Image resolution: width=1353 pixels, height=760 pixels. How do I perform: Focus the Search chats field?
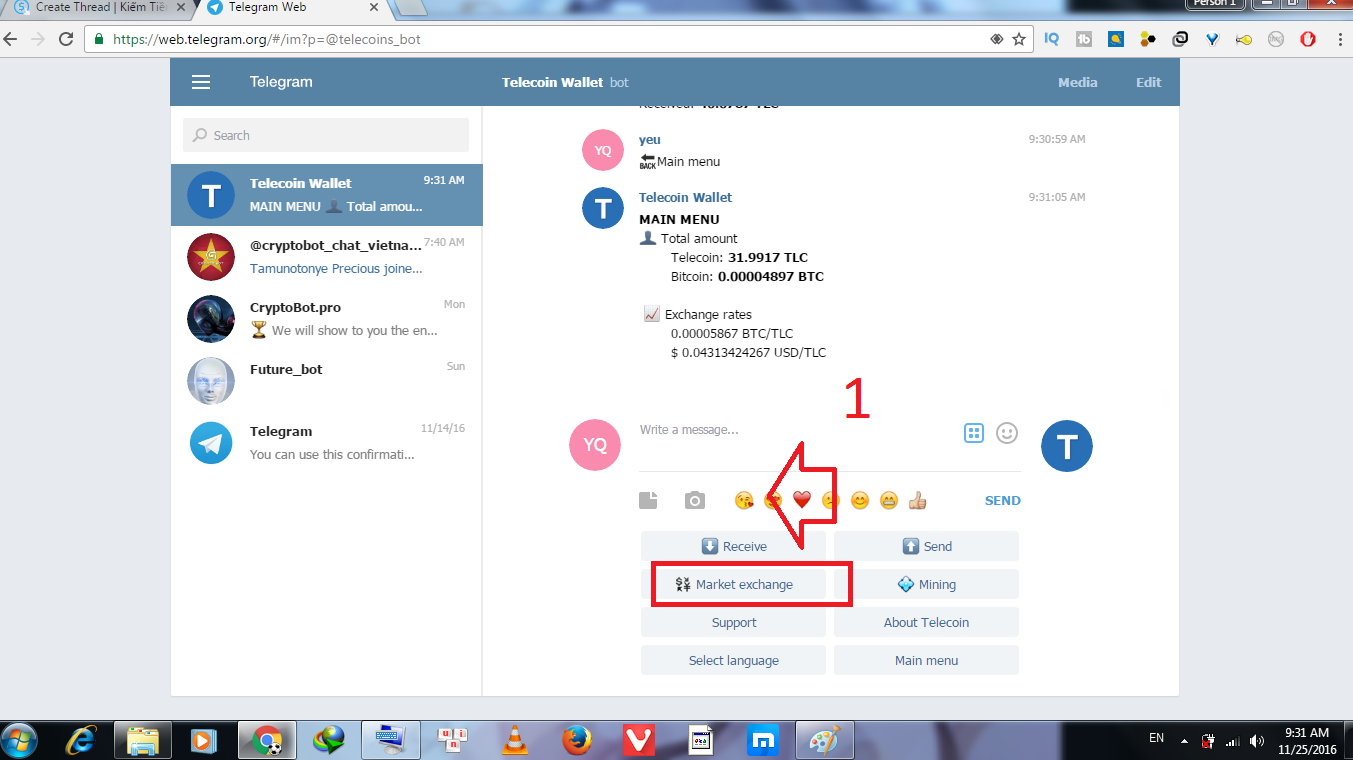coord(326,135)
